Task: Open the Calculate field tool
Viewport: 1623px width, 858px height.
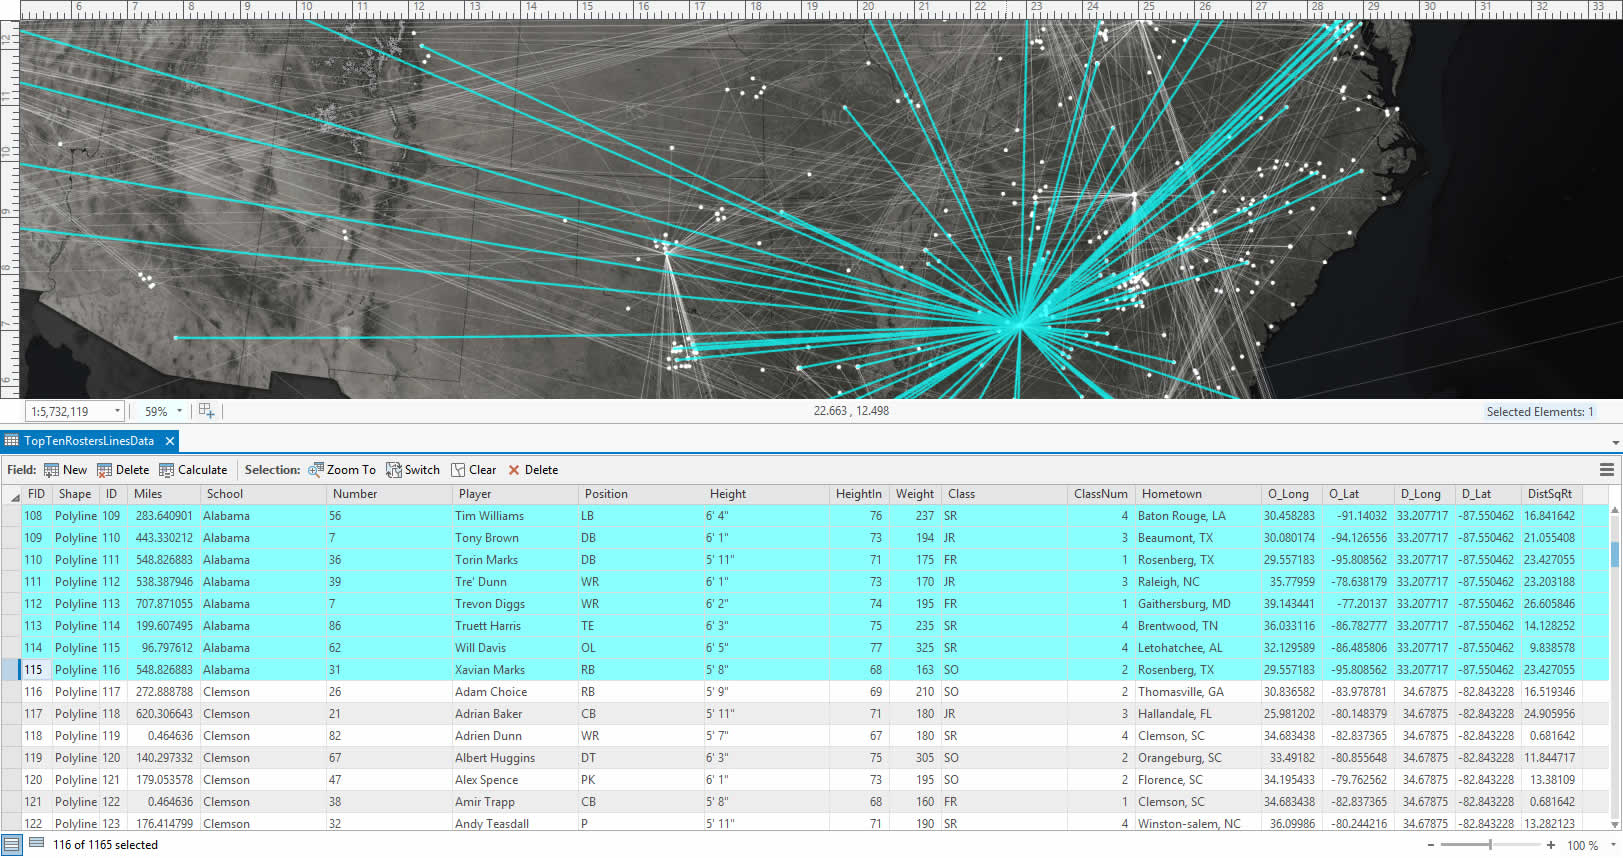Action: click(193, 470)
